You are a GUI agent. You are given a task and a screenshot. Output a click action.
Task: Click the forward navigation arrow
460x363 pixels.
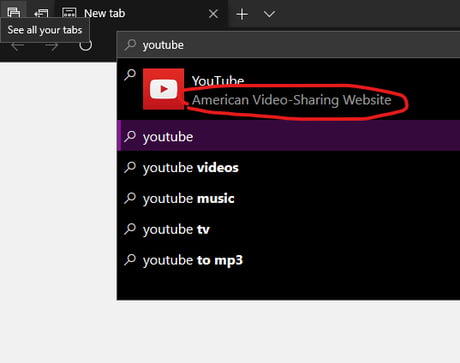click(x=51, y=46)
